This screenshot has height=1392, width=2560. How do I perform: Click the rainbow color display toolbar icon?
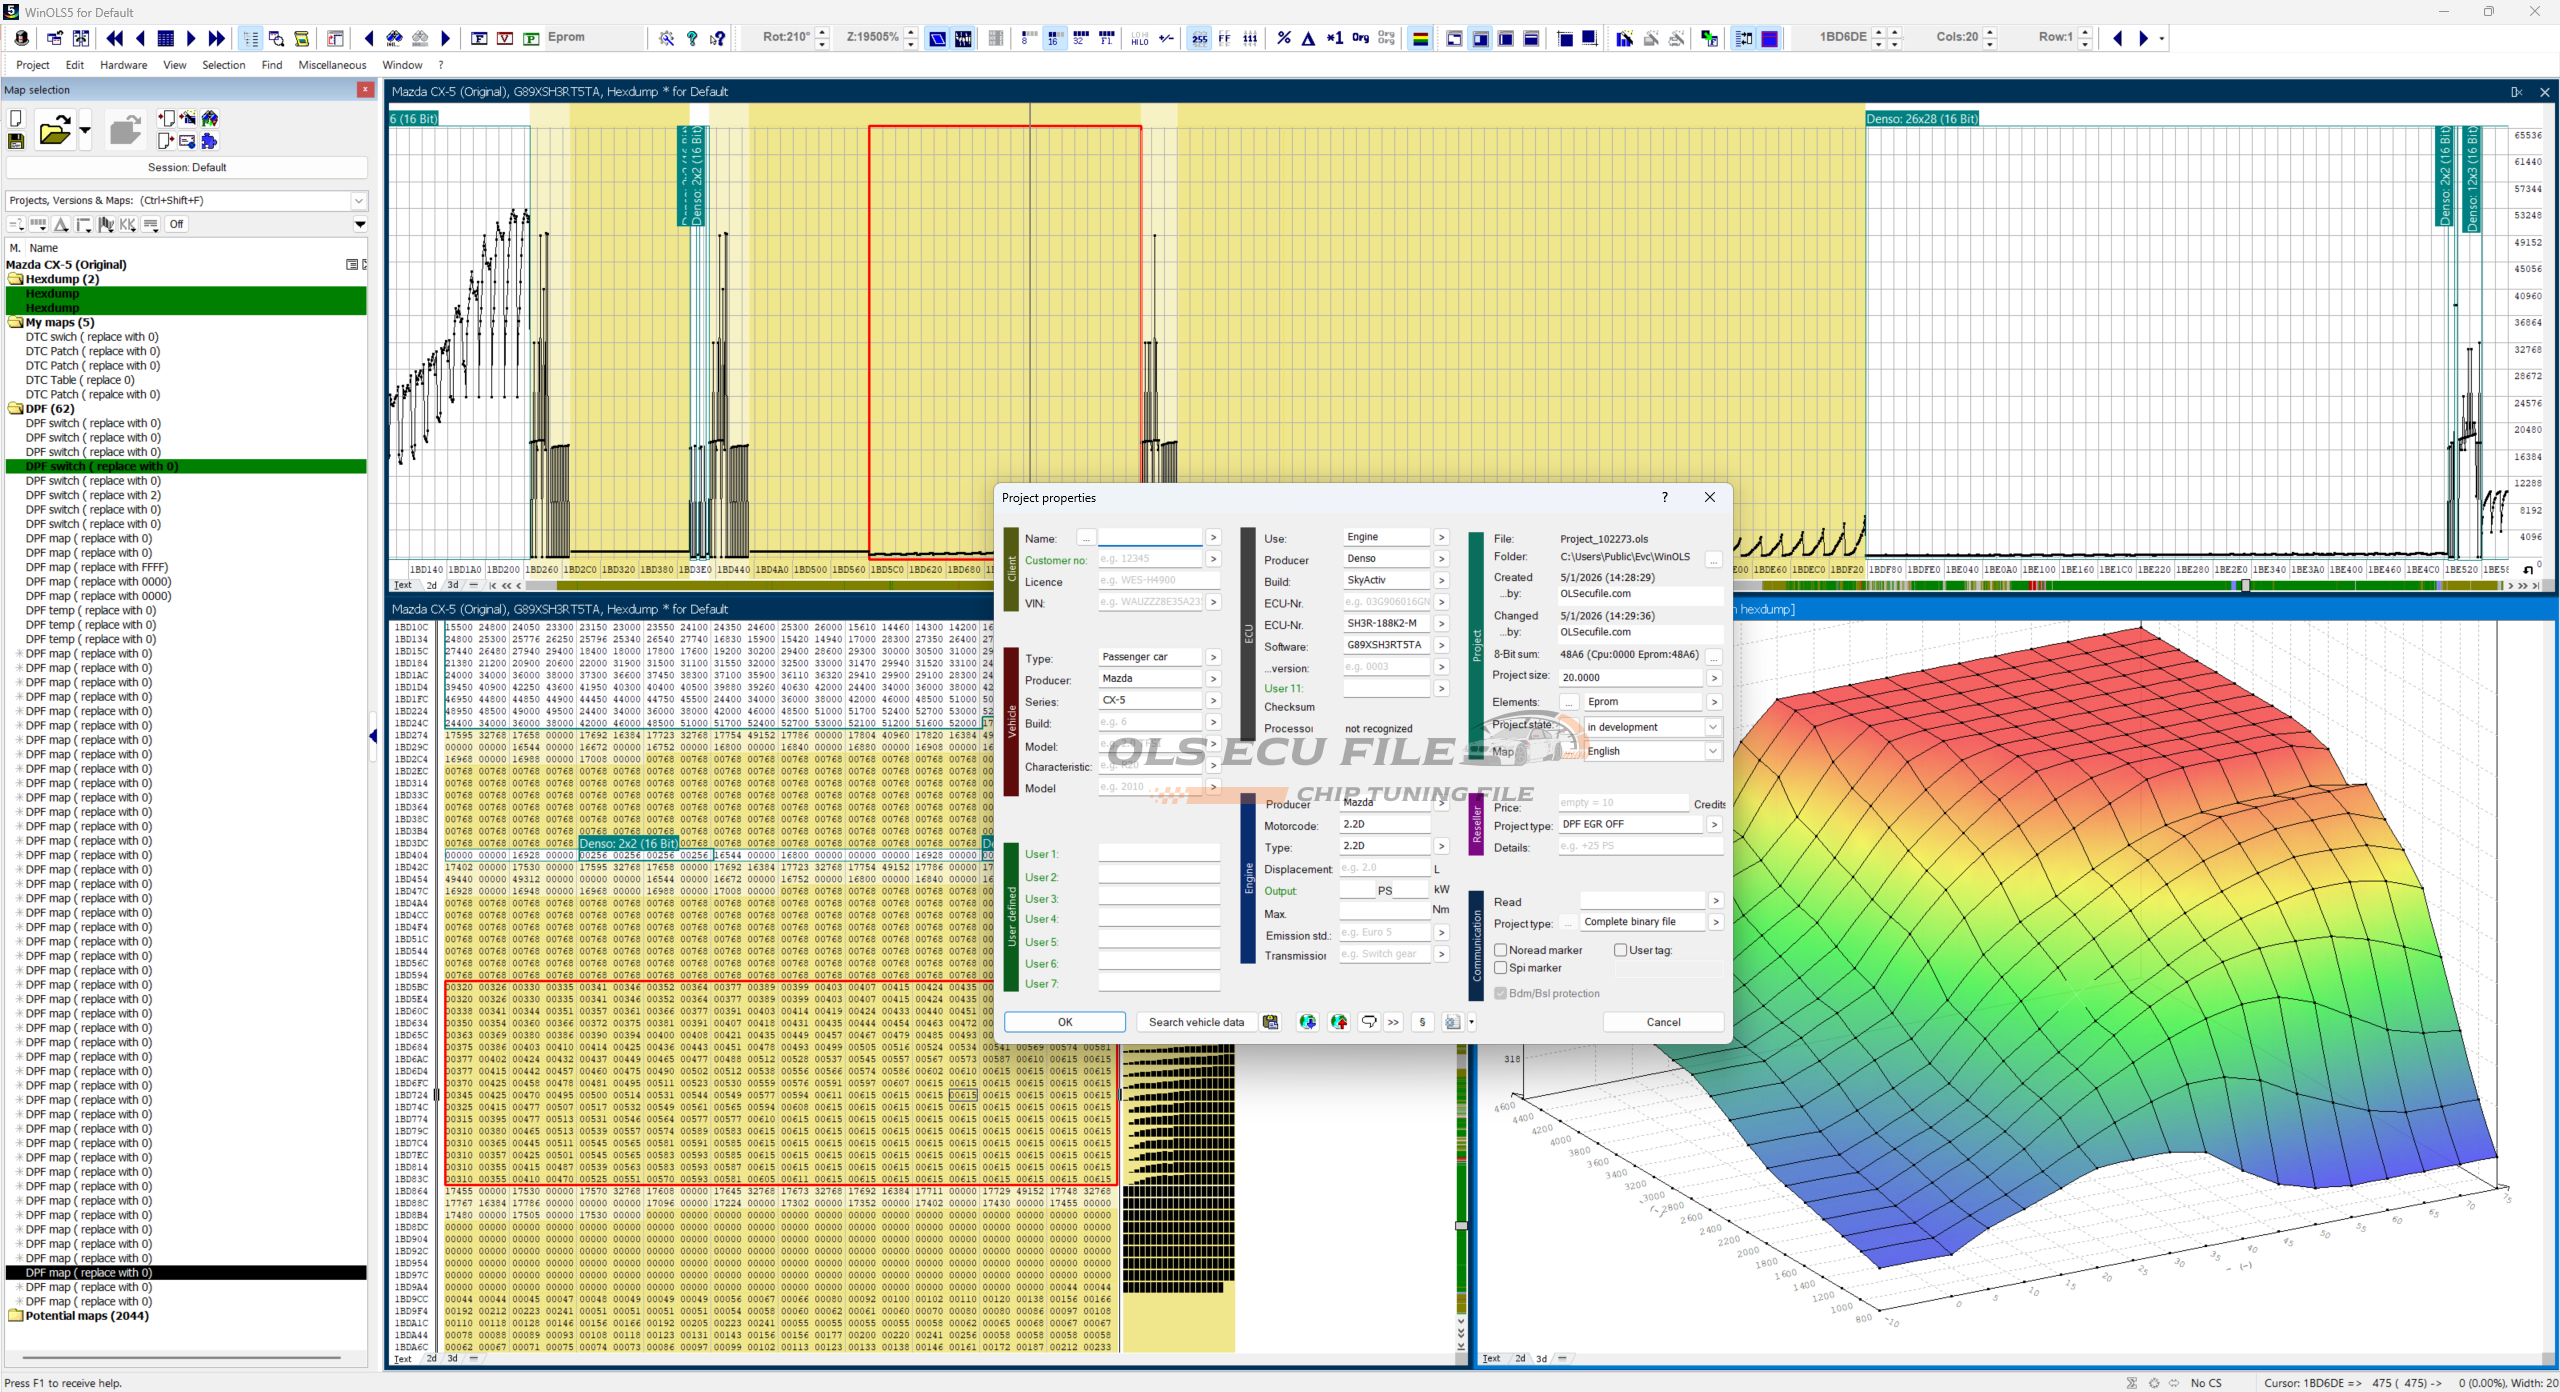[1420, 38]
